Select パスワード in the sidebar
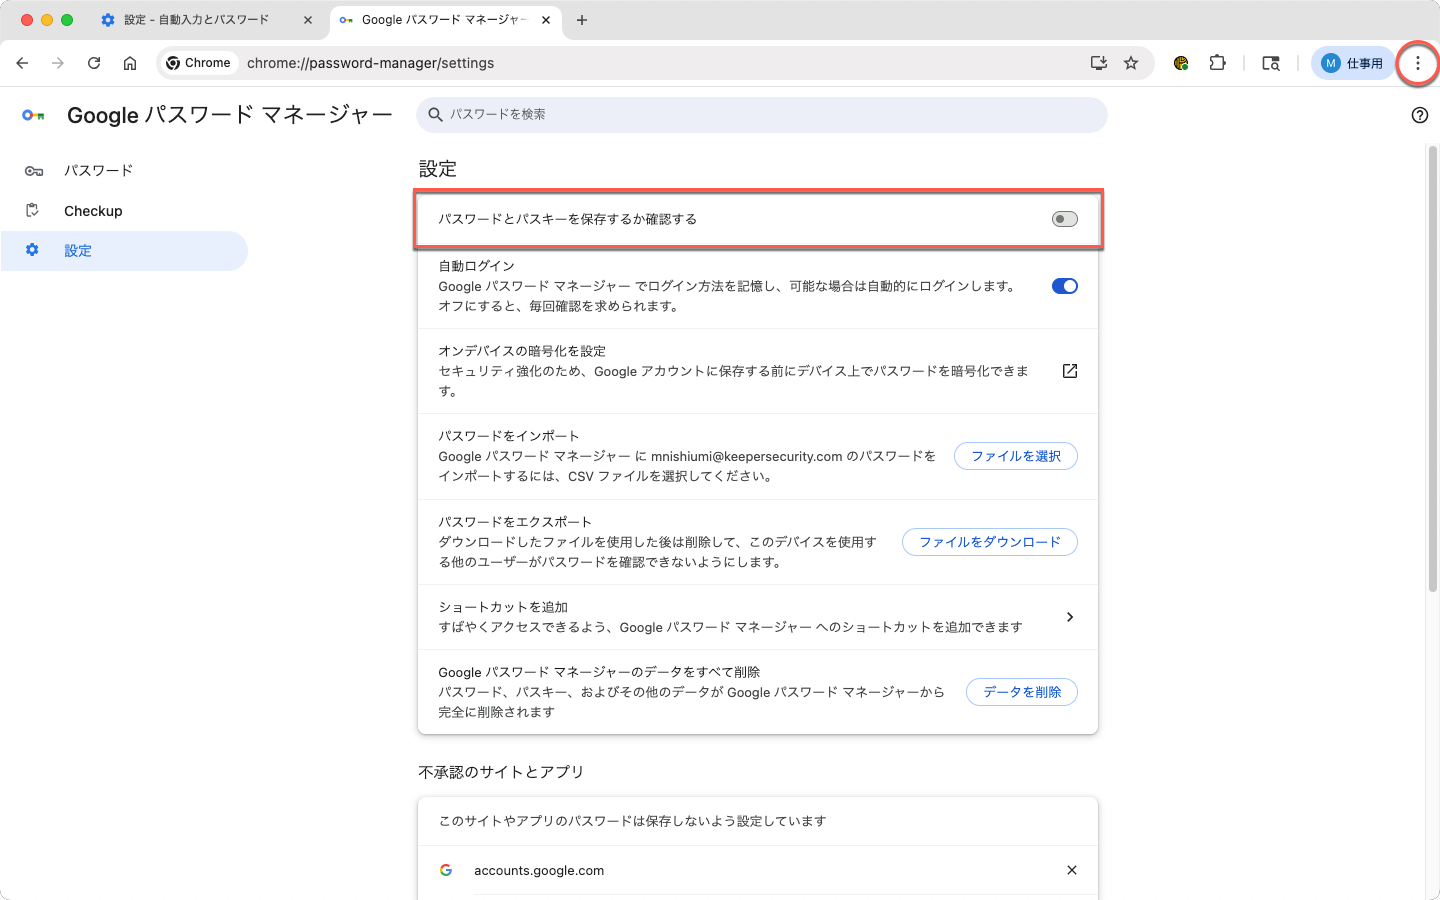This screenshot has width=1440, height=900. 98,171
